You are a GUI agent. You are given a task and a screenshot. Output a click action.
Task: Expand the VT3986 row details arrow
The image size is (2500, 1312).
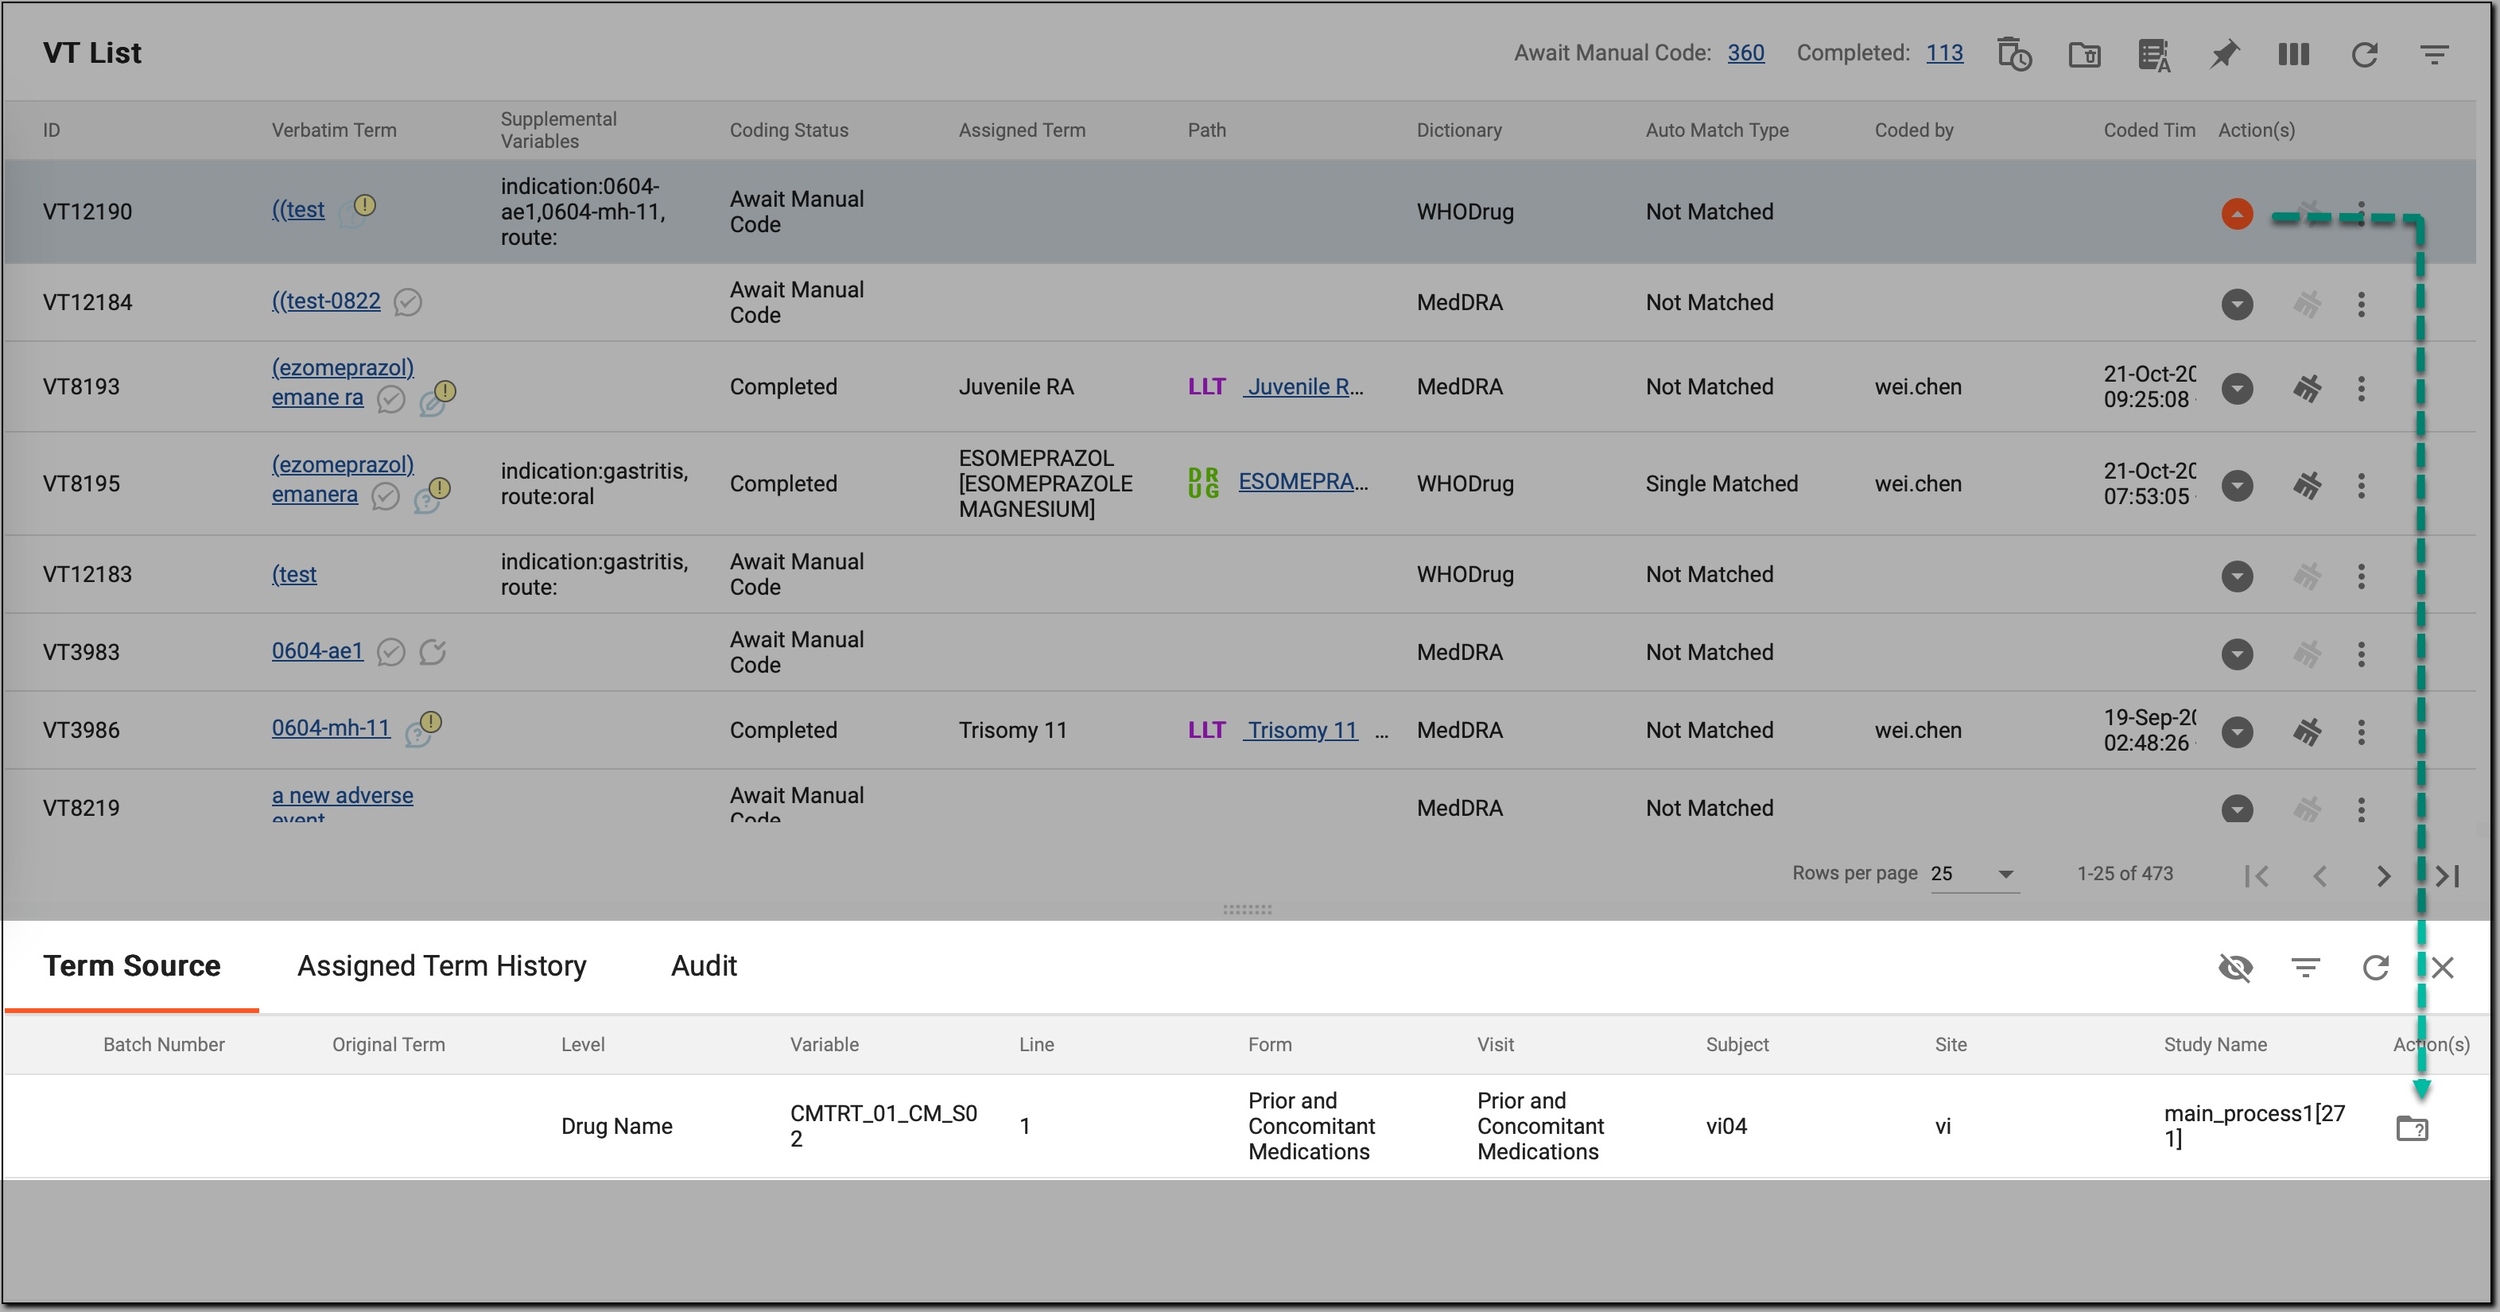[x=2237, y=732]
